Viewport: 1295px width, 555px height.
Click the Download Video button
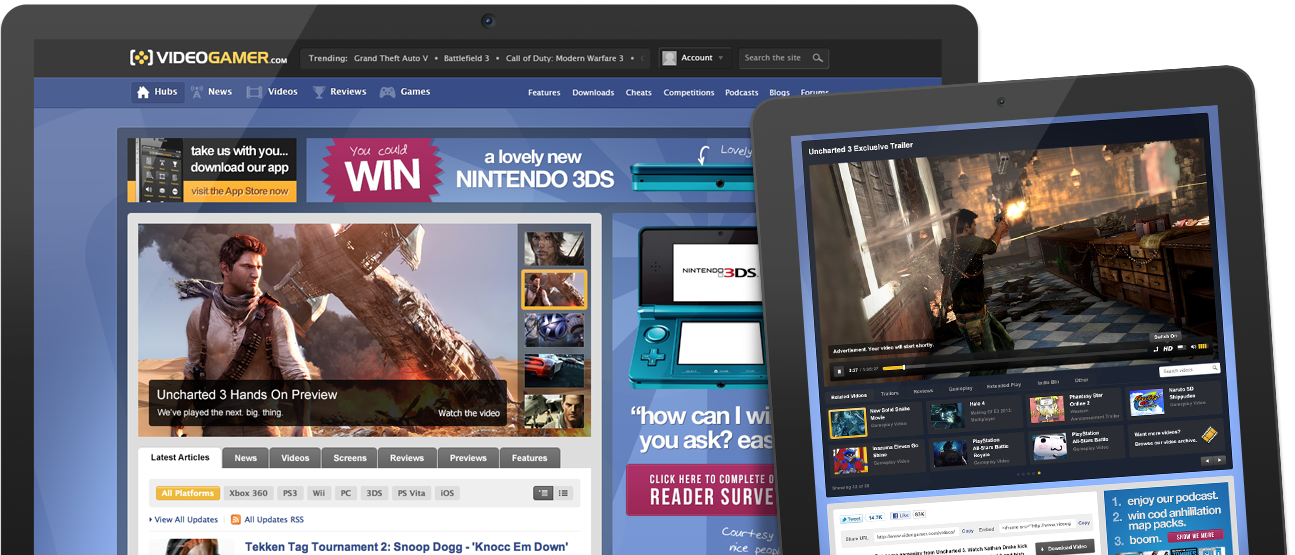coord(1063,547)
